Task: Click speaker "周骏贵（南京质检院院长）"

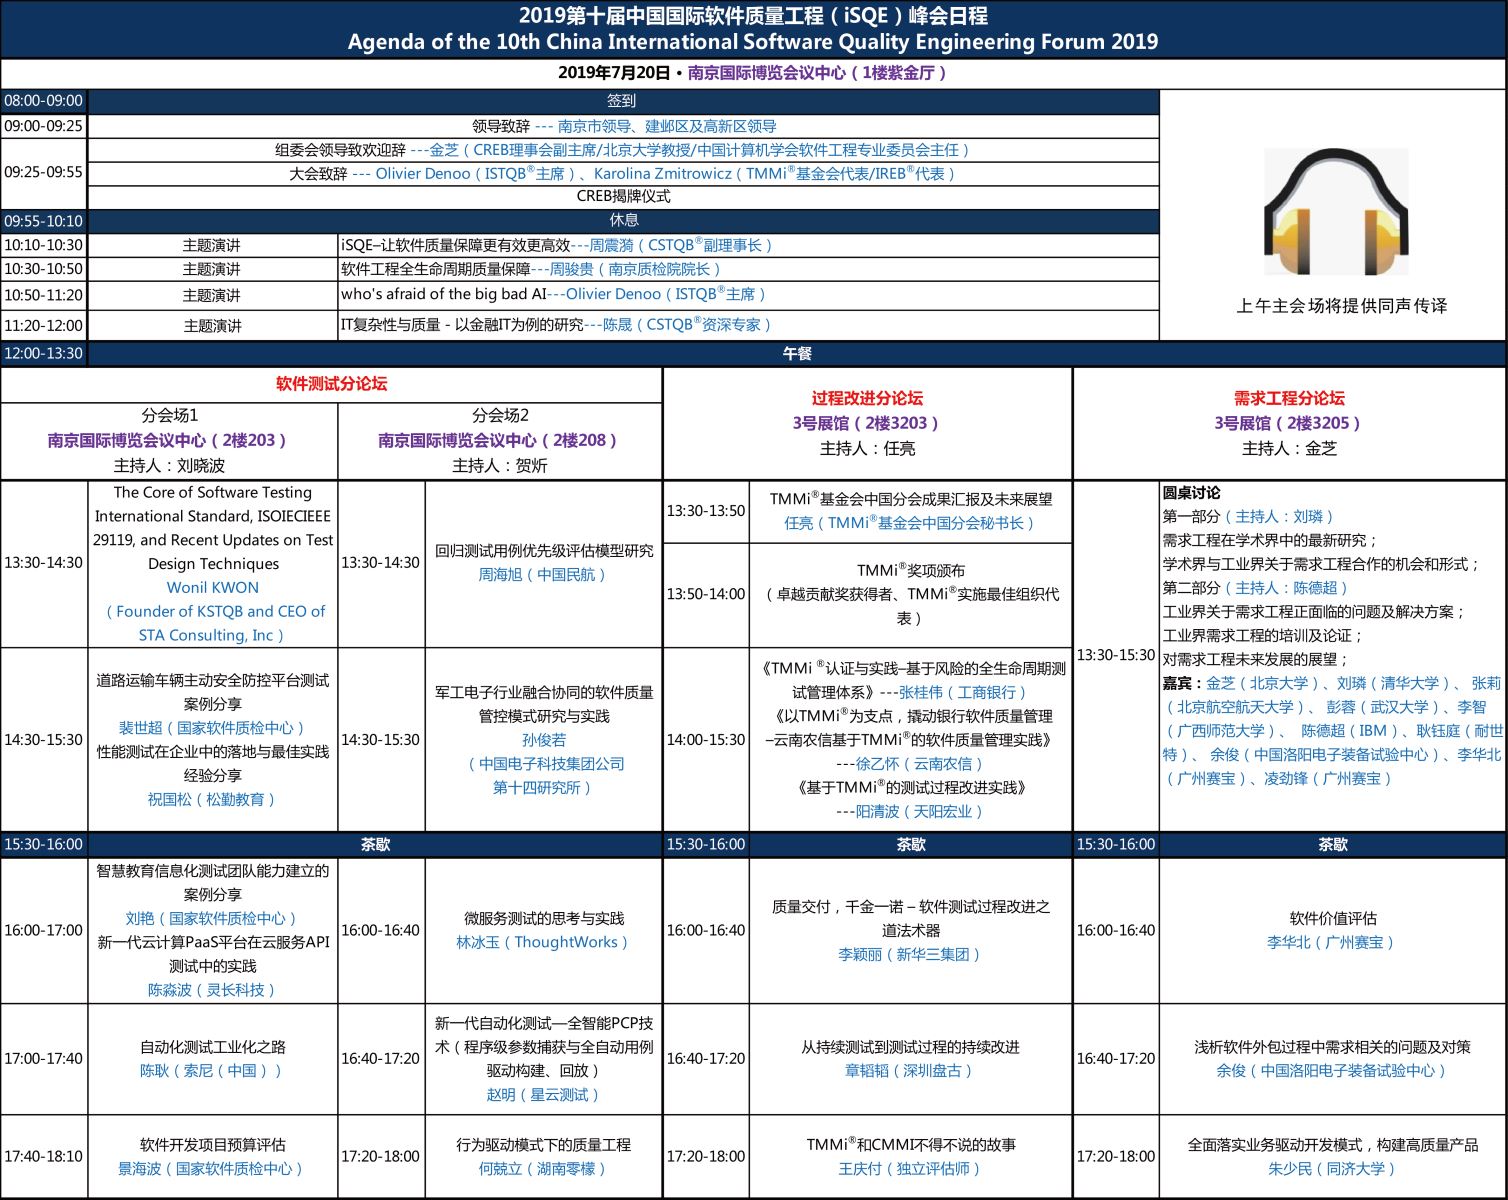Action: coord(635,269)
